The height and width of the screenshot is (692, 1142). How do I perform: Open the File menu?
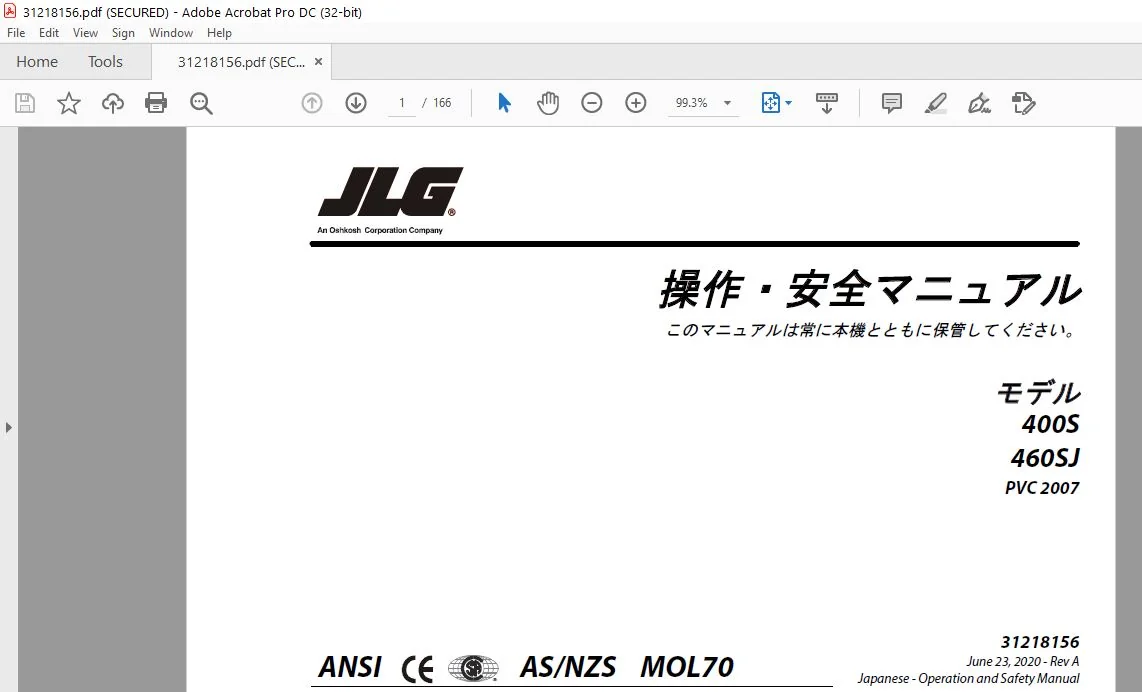(x=16, y=33)
